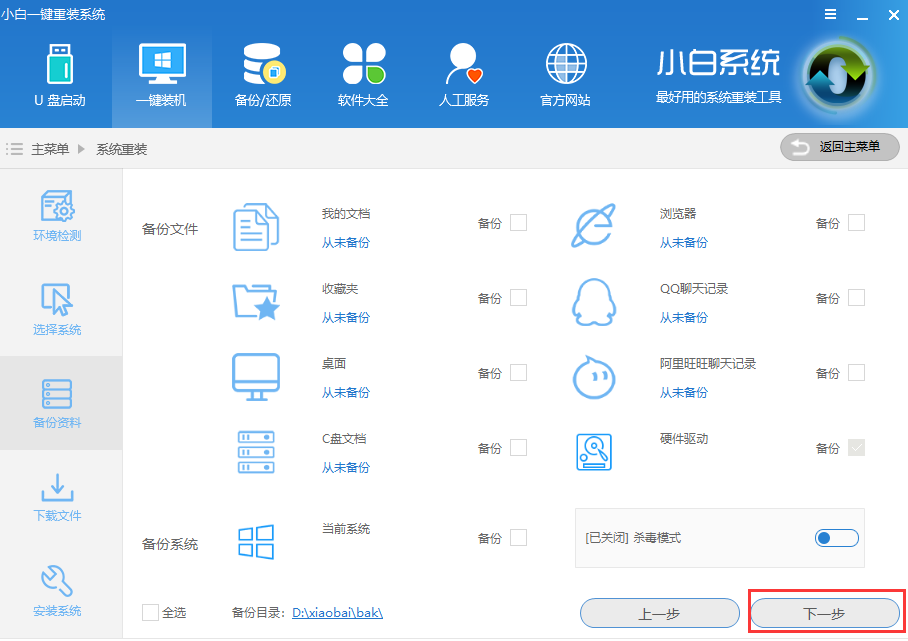908x641 pixels.
Task: Enable backup checkbox for 我的文档
Action: click(518, 223)
